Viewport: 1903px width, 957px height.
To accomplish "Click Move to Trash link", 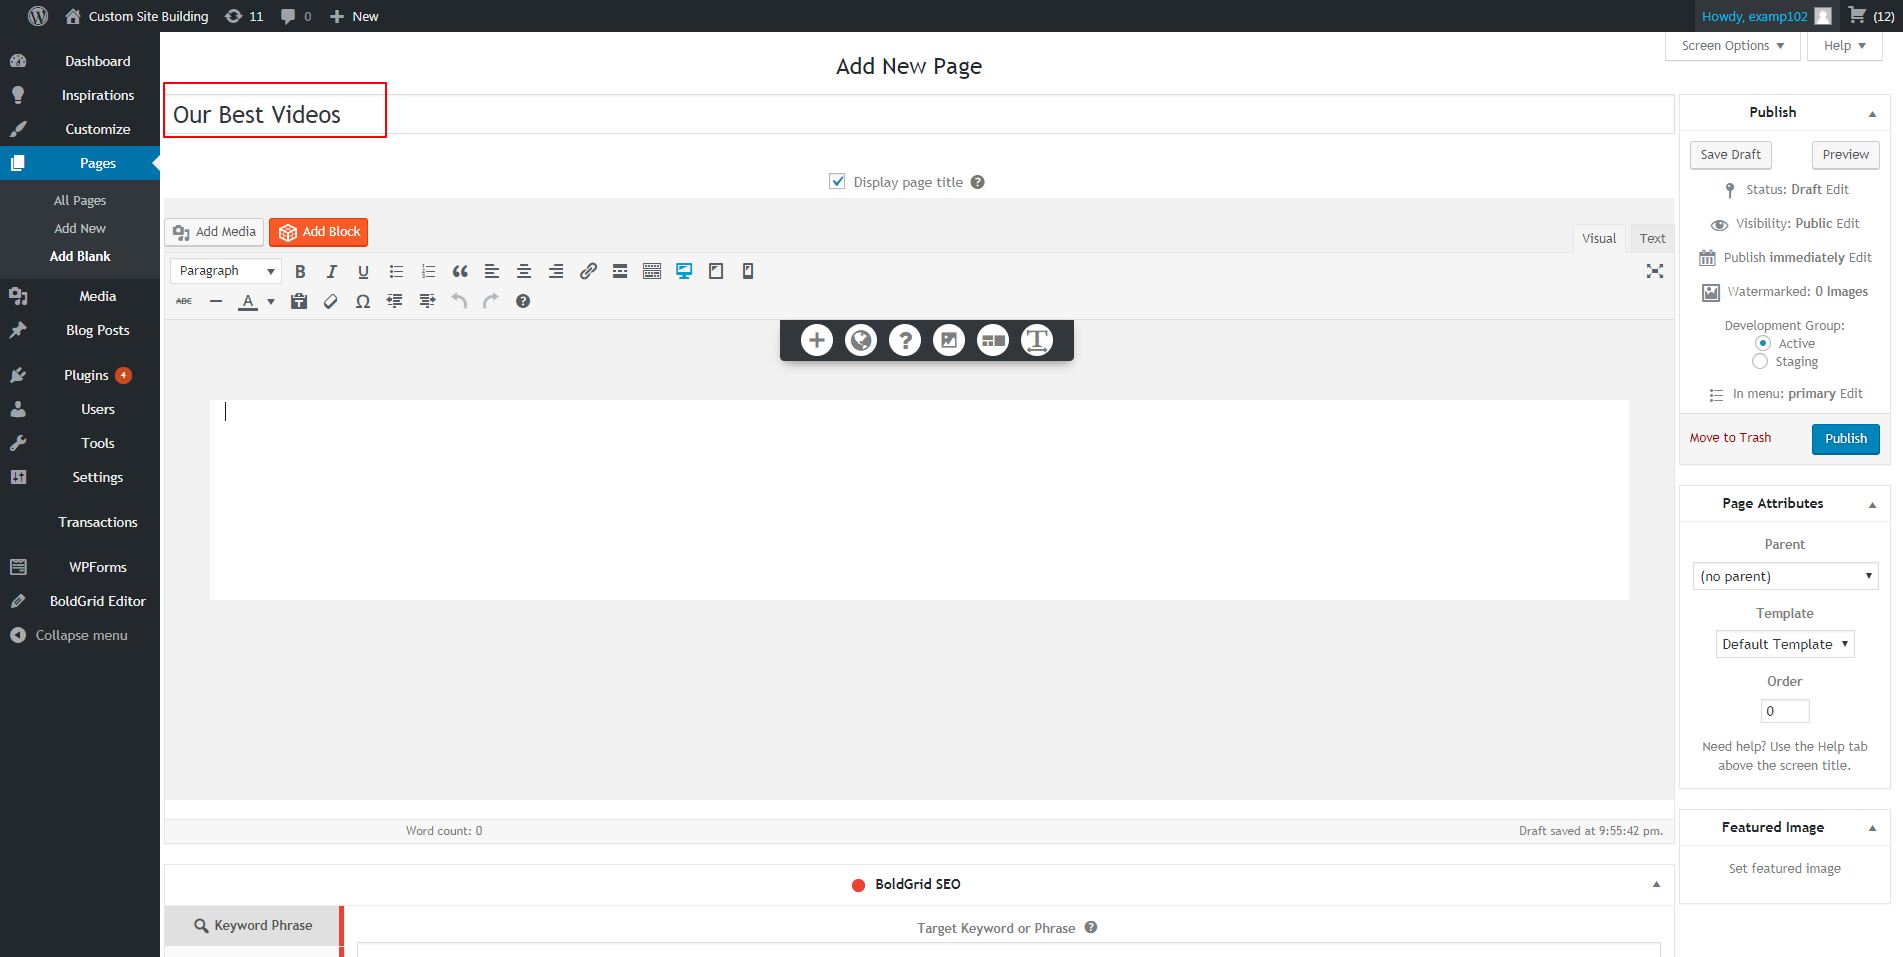I will (1730, 438).
